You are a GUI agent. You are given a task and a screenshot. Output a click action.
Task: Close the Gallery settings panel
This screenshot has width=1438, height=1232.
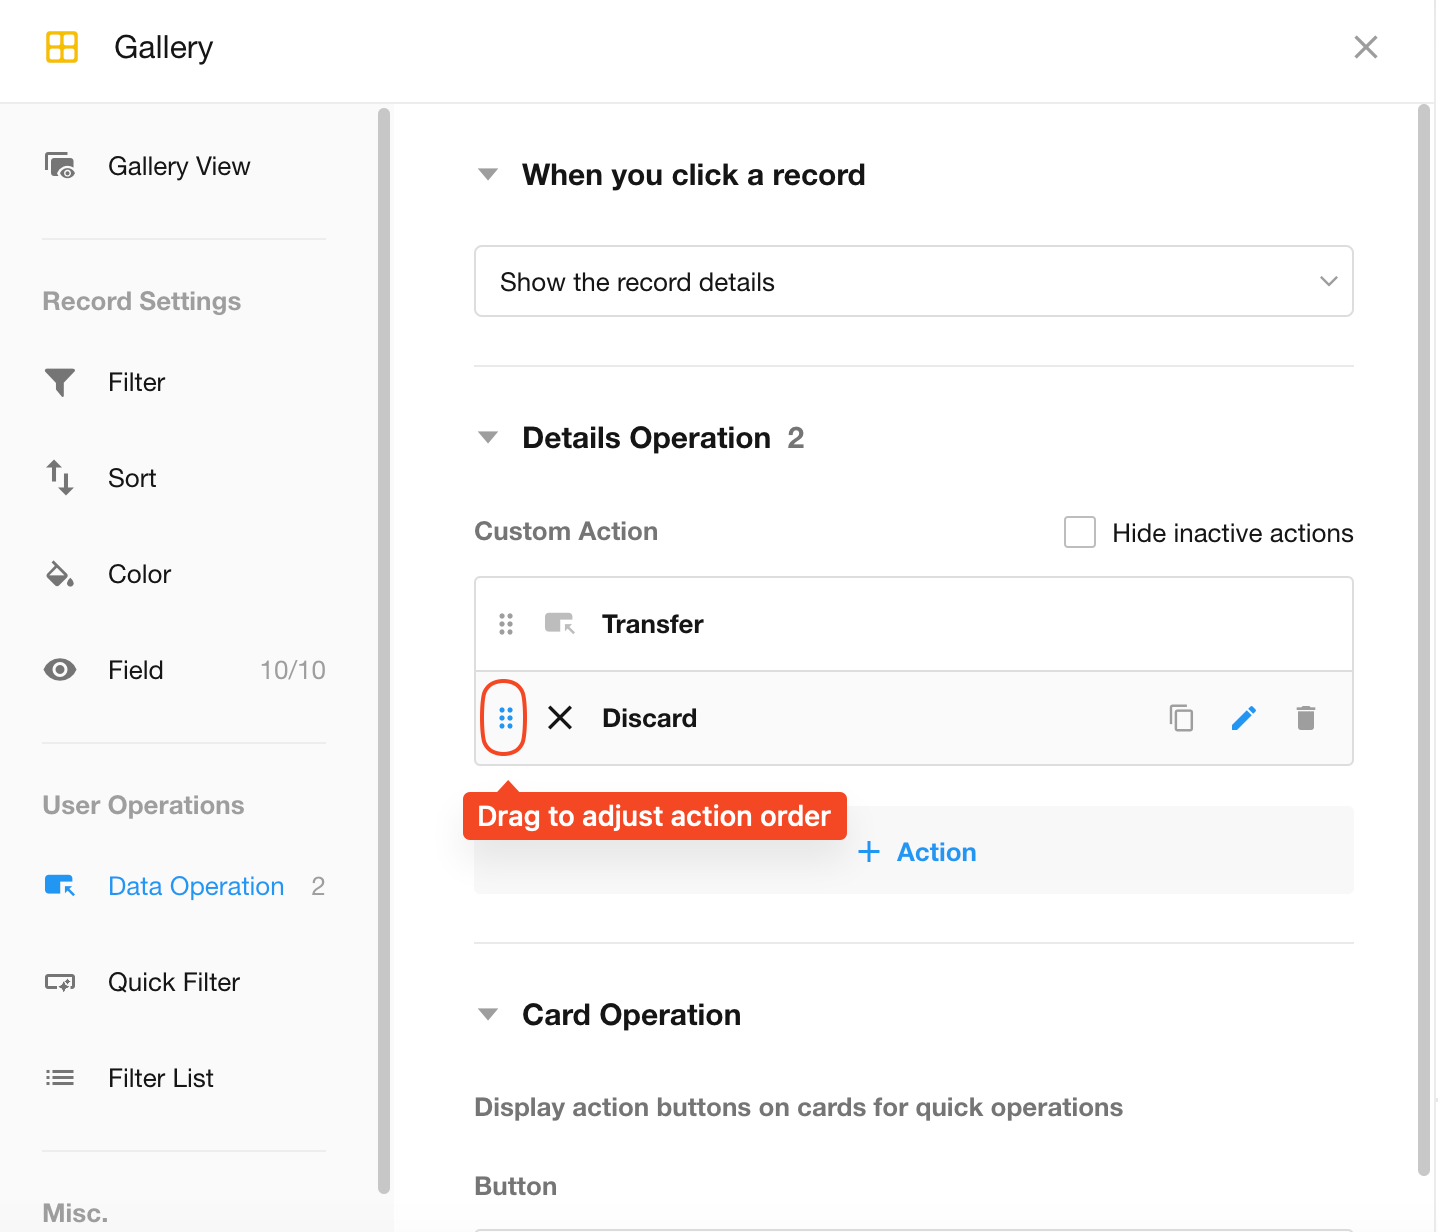coord(1365,47)
